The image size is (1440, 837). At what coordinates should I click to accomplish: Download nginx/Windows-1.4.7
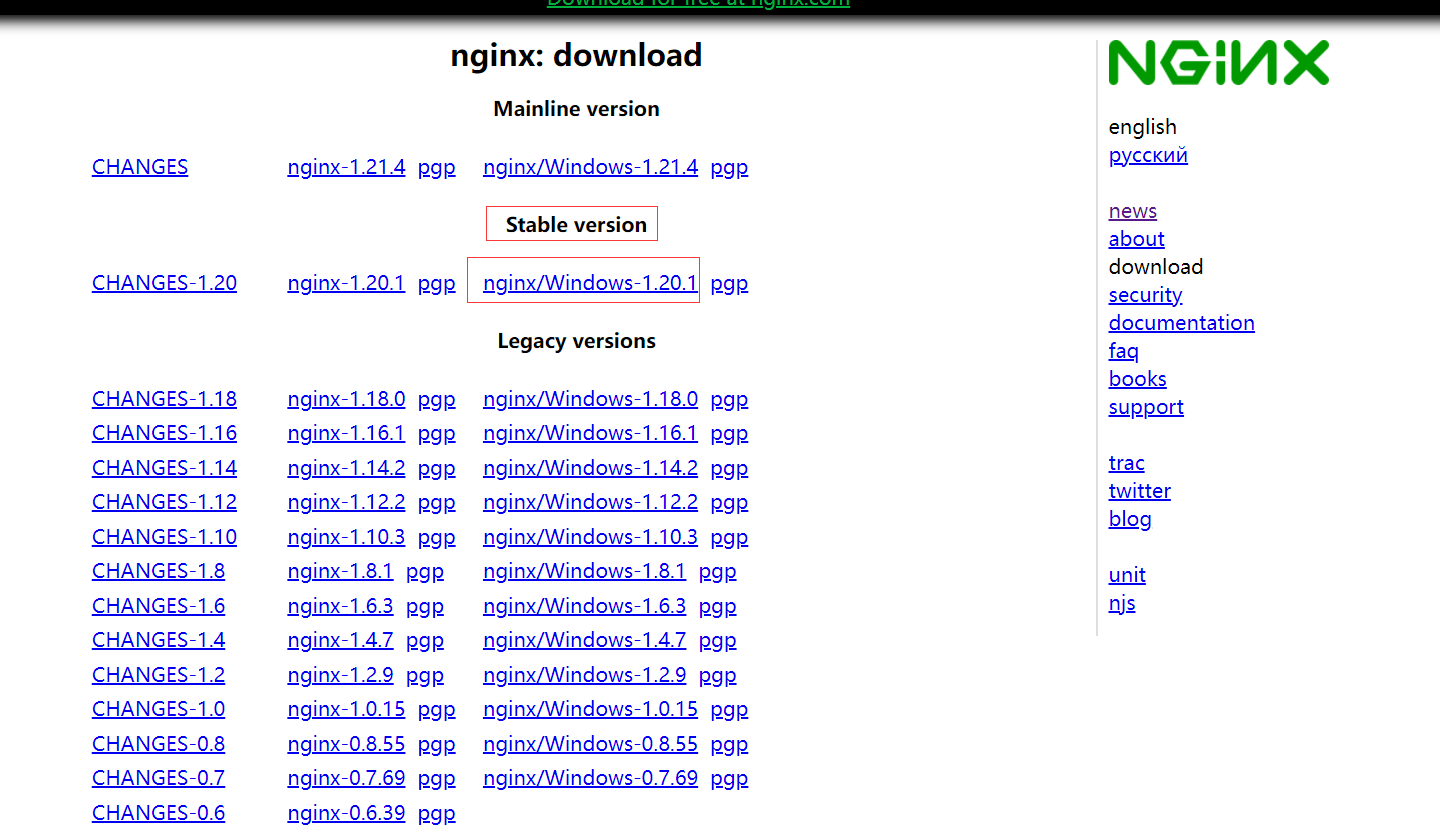point(584,640)
